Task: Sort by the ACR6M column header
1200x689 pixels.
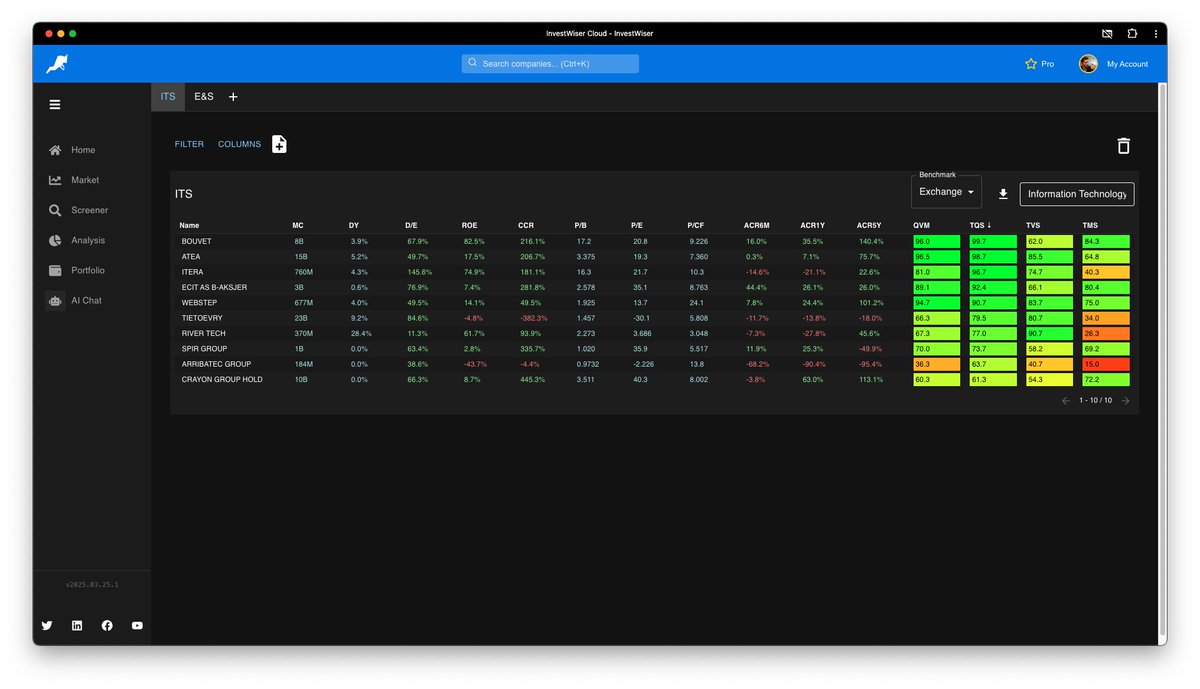Action: (x=757, y=225)
